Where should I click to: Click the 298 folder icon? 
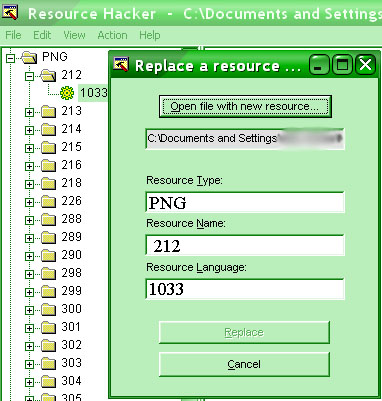[49, 274]
